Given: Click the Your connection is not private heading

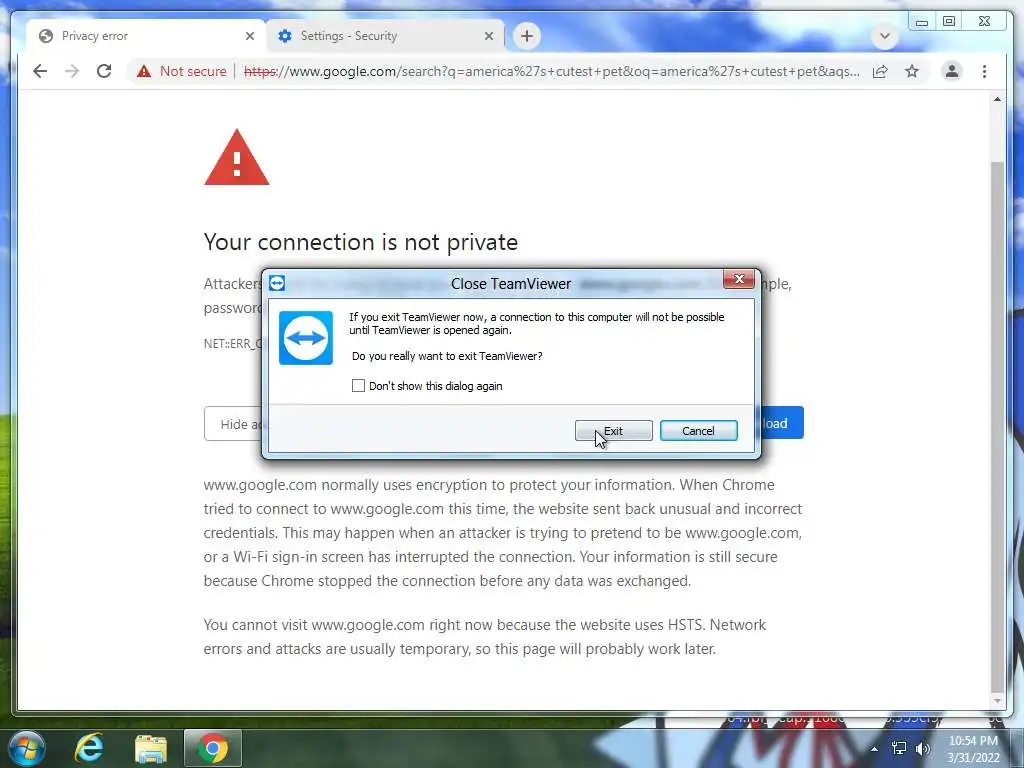Looking at the screenshot, I should coord(360,242).
